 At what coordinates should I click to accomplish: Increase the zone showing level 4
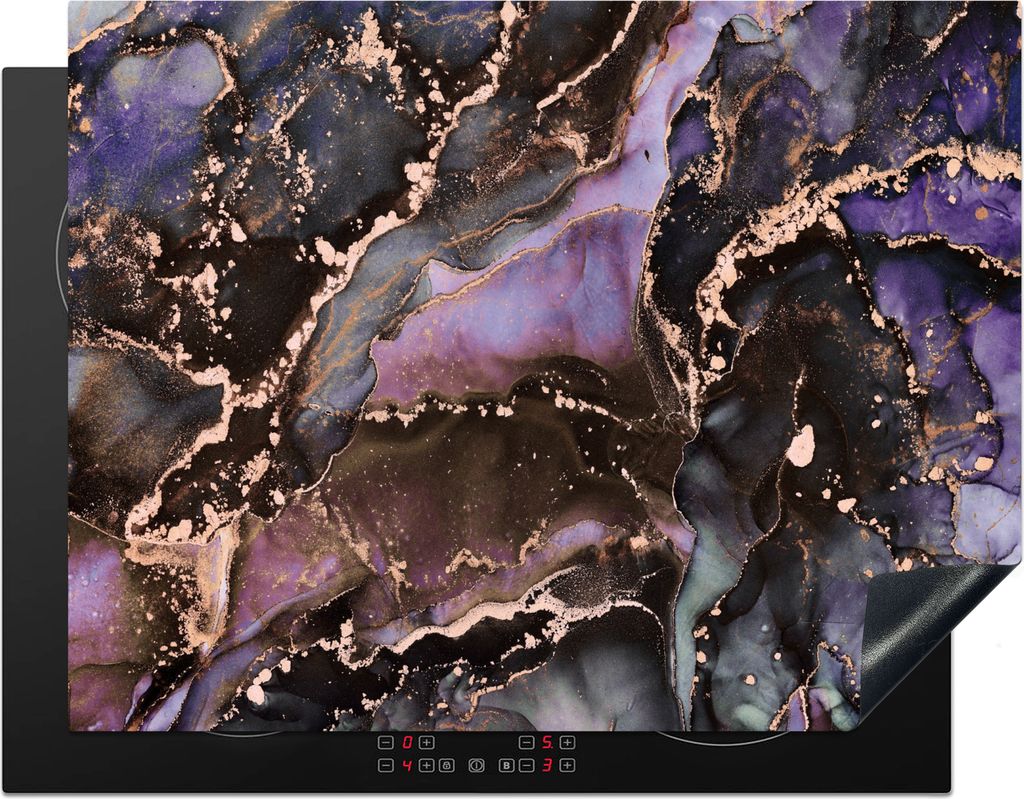coord(426,765)
